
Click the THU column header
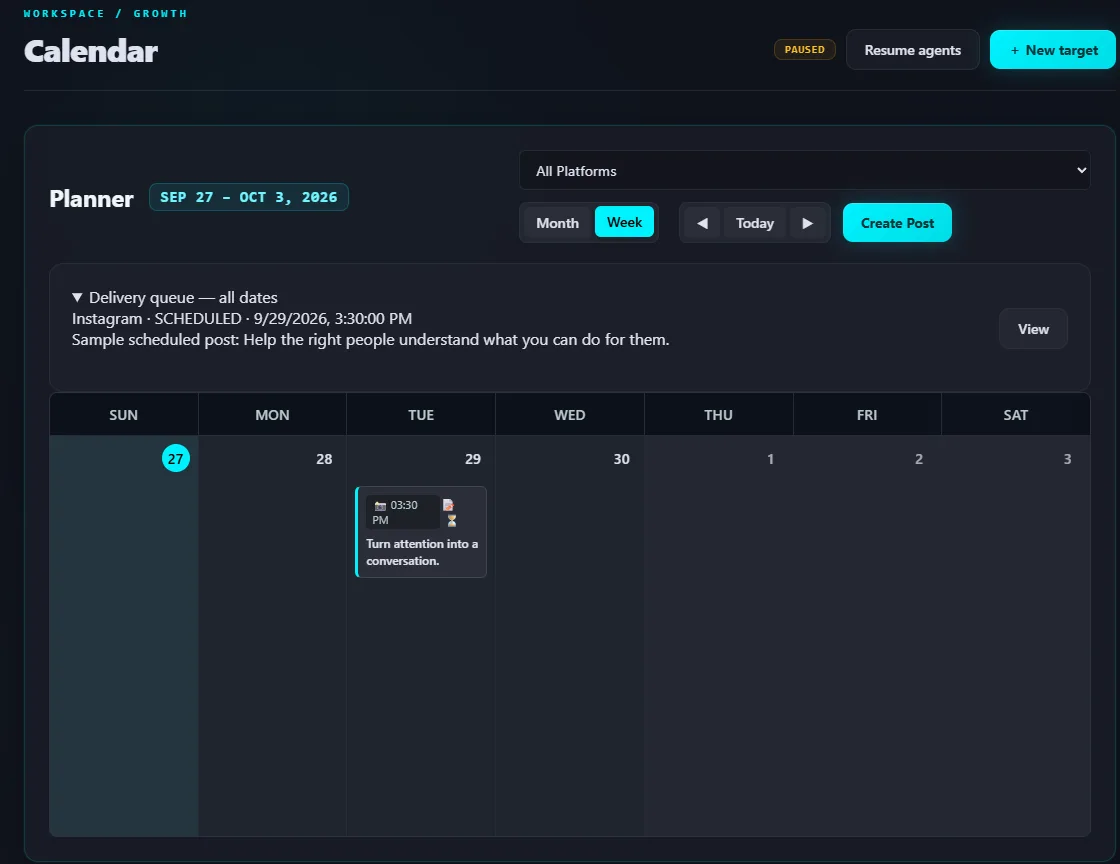click(719, 415)
